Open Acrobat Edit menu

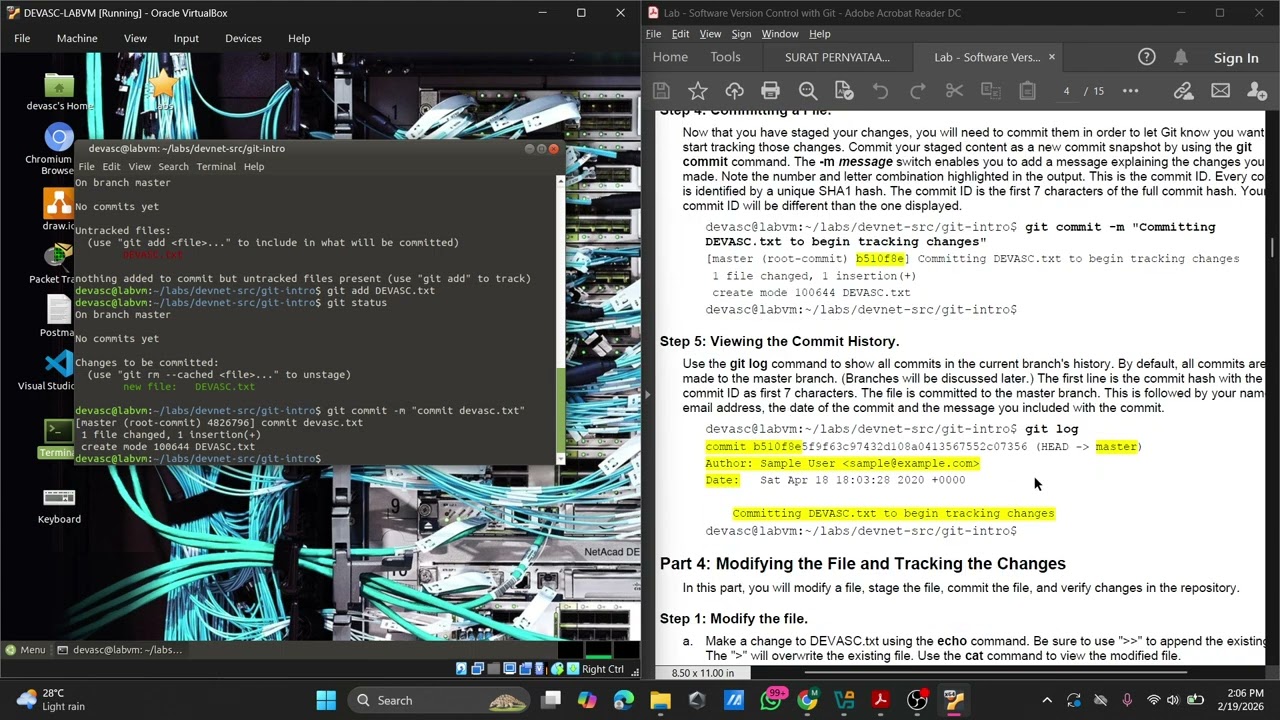(680, 34)
